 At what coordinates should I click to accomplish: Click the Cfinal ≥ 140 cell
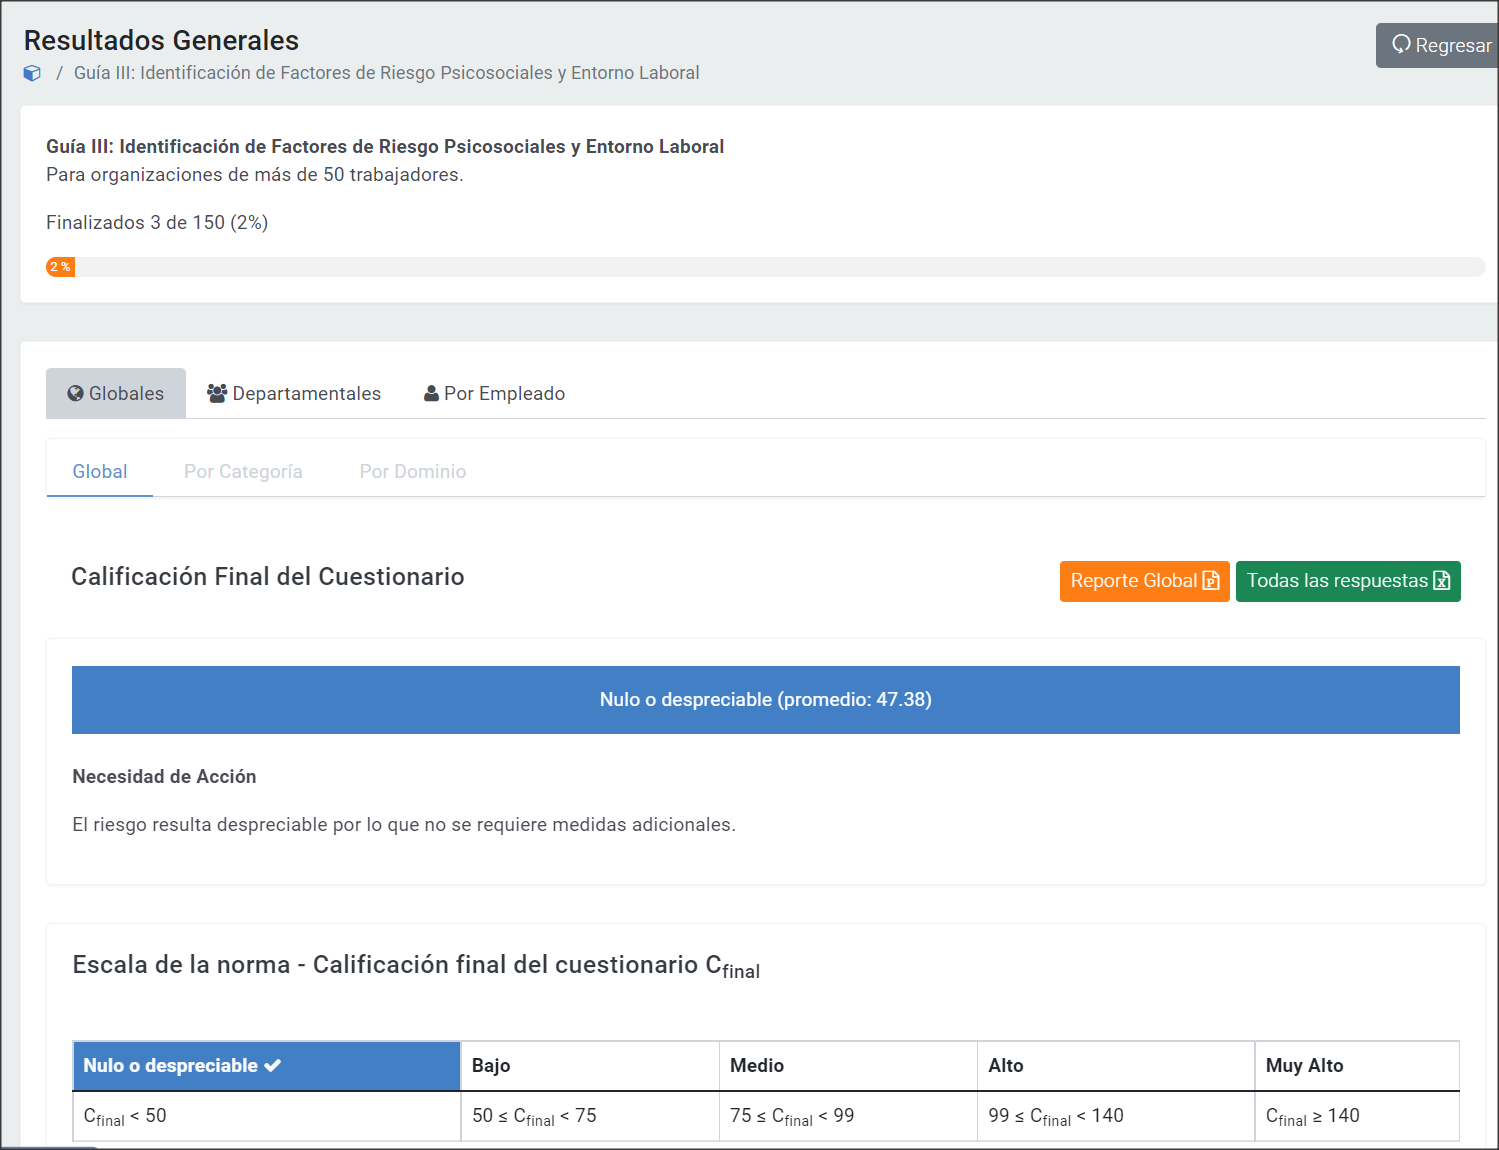[1357, 1116]
